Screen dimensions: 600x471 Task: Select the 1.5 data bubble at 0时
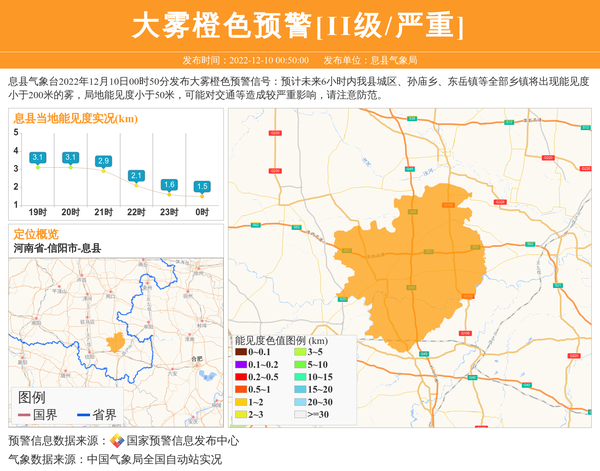202,187
